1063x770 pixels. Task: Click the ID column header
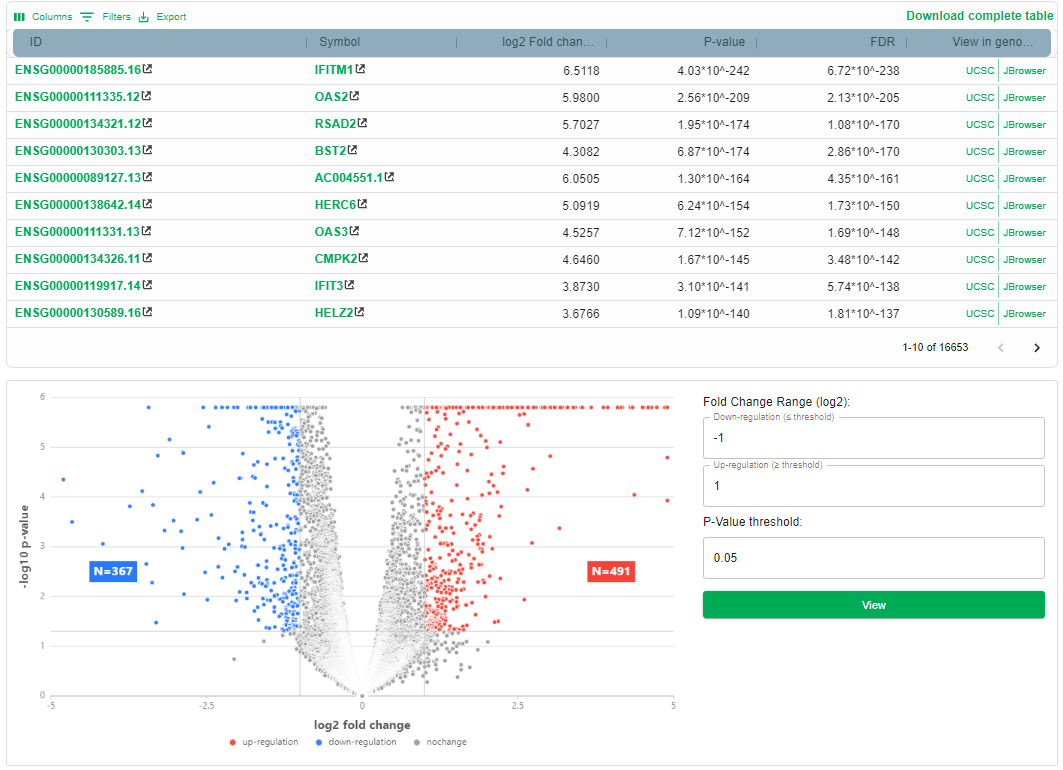point(36,42)
